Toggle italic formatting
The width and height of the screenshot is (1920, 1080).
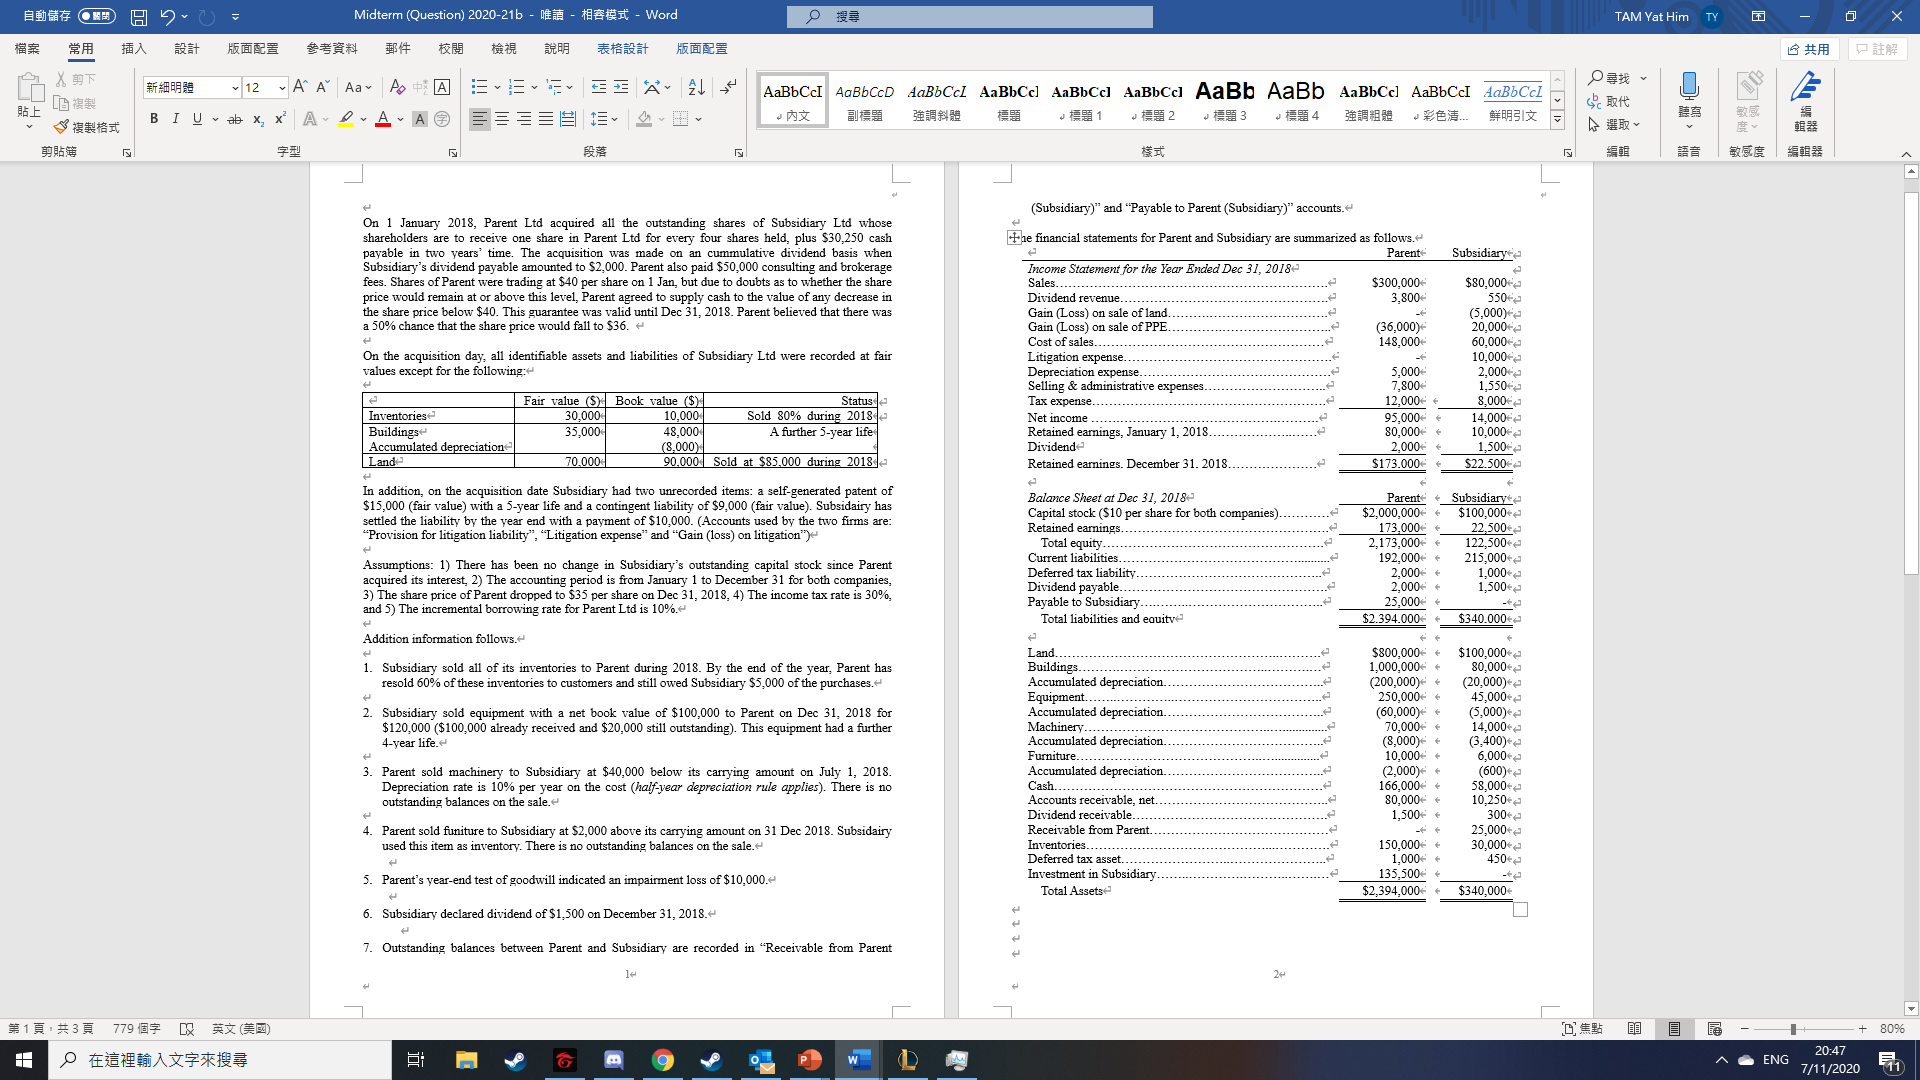pos(175,118)
